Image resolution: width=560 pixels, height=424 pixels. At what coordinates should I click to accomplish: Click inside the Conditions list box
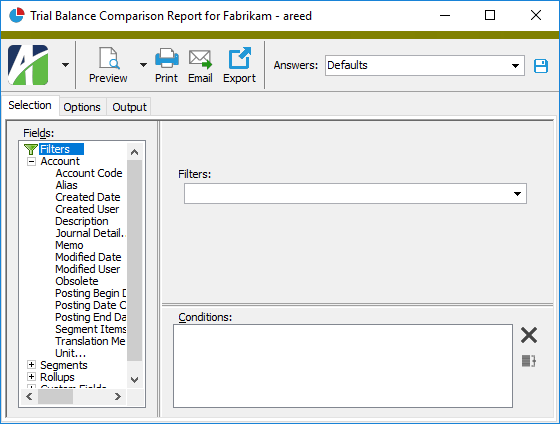(343, 366)
